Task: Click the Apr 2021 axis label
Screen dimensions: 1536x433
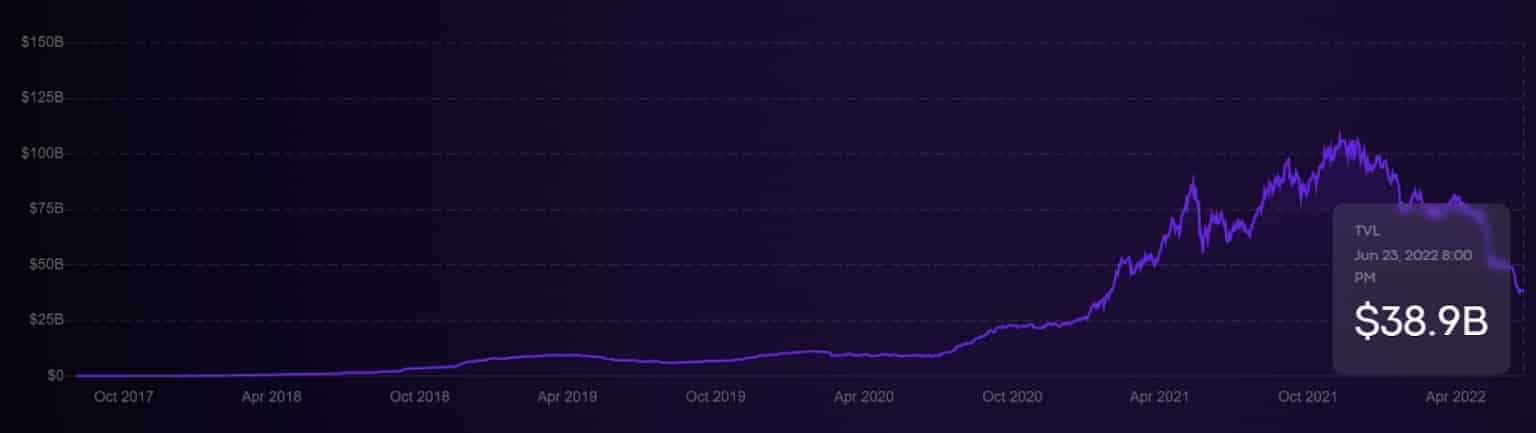Action: tap(1159, 397)
